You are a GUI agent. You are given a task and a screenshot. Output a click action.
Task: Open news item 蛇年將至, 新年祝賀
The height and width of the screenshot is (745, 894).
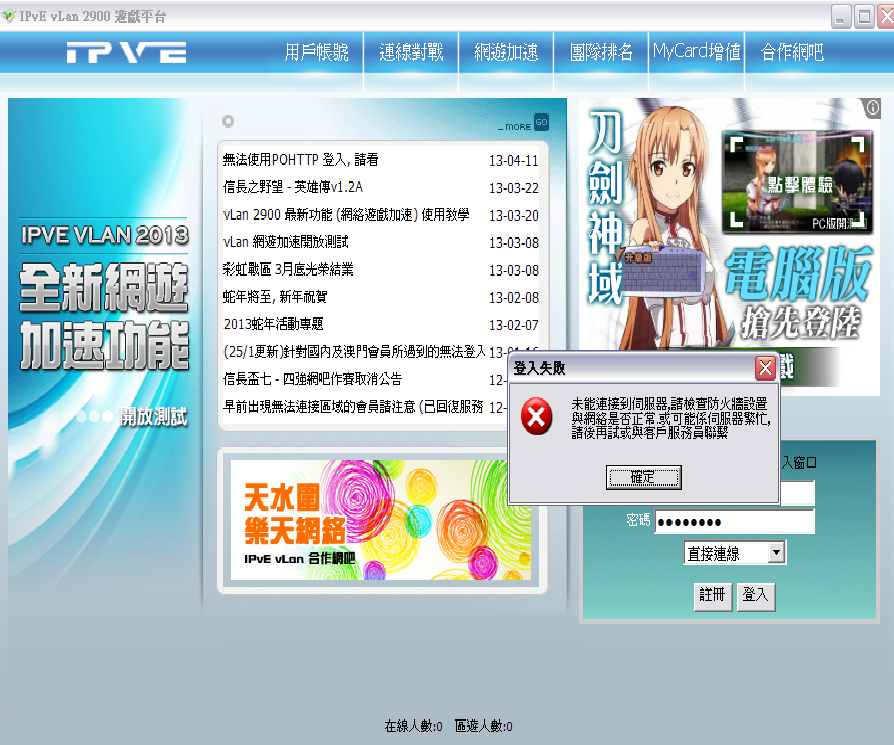tap(274, 296)
